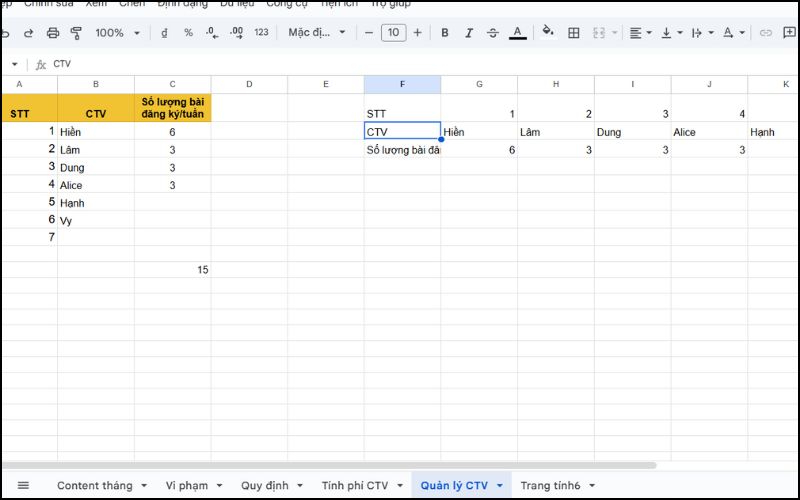This screenshot has height=500, width=800.
Task: Switch to the Vi phạm sheet tab
Action: 187,485
